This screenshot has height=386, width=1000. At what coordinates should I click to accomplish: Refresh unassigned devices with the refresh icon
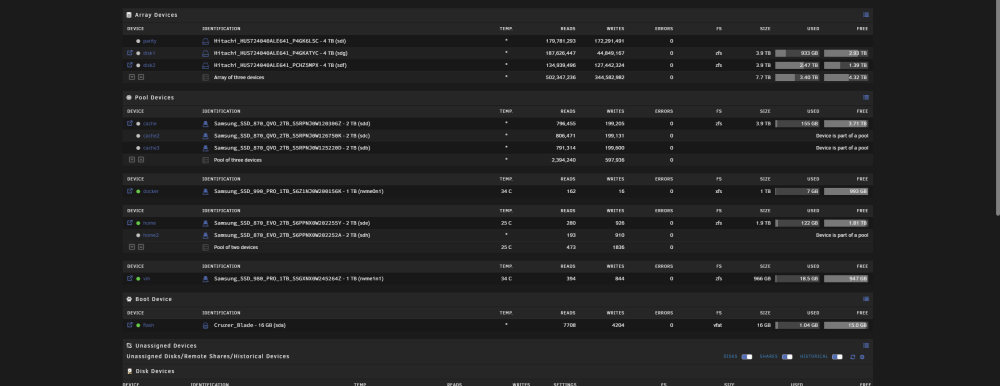tap(853, 357)
